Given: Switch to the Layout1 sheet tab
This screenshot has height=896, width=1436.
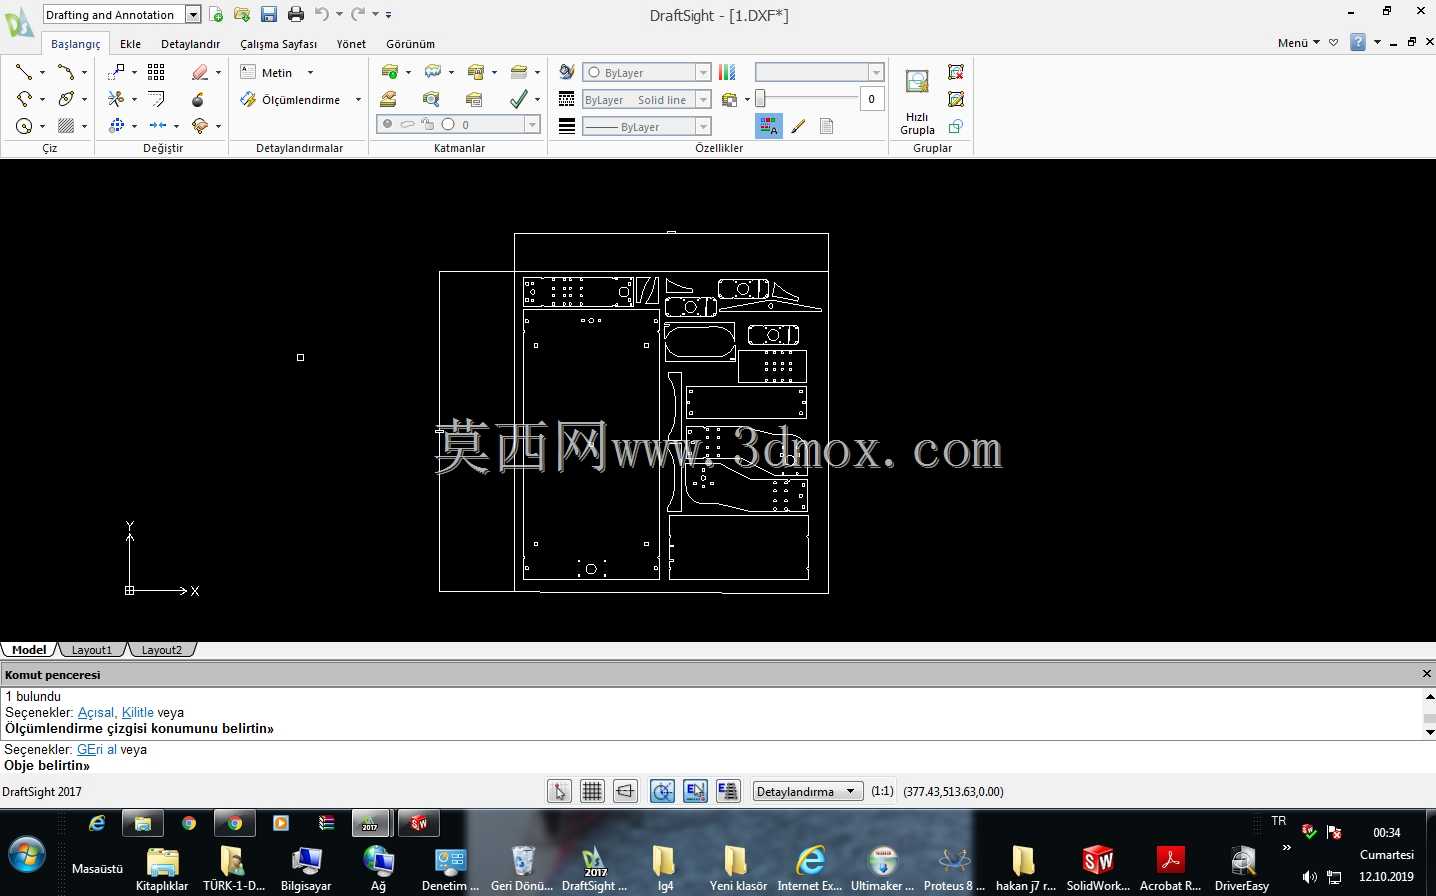Looking at the screenshot, I should (x=92, y=650).
